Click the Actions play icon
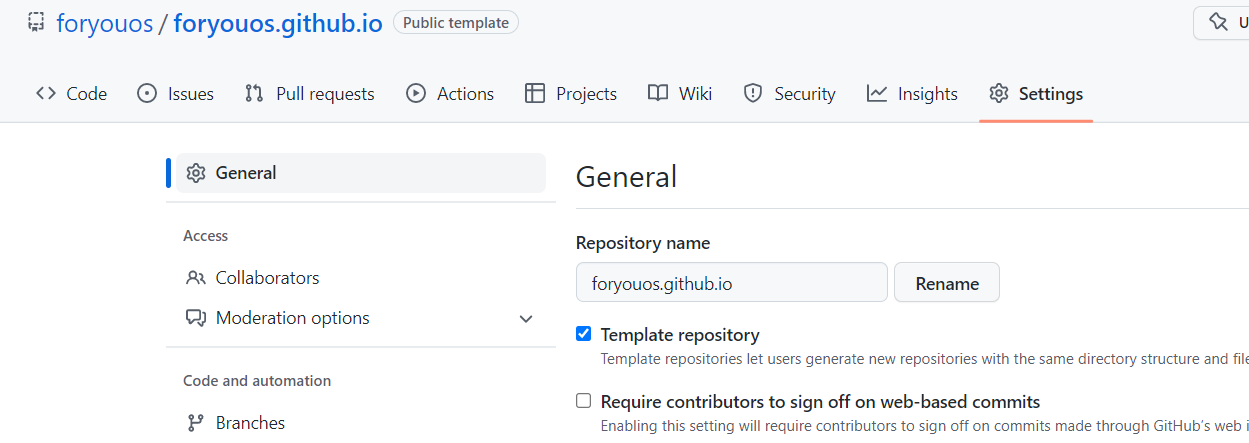This screenshot has height=443, width=1249. click(x=416, y=93)
